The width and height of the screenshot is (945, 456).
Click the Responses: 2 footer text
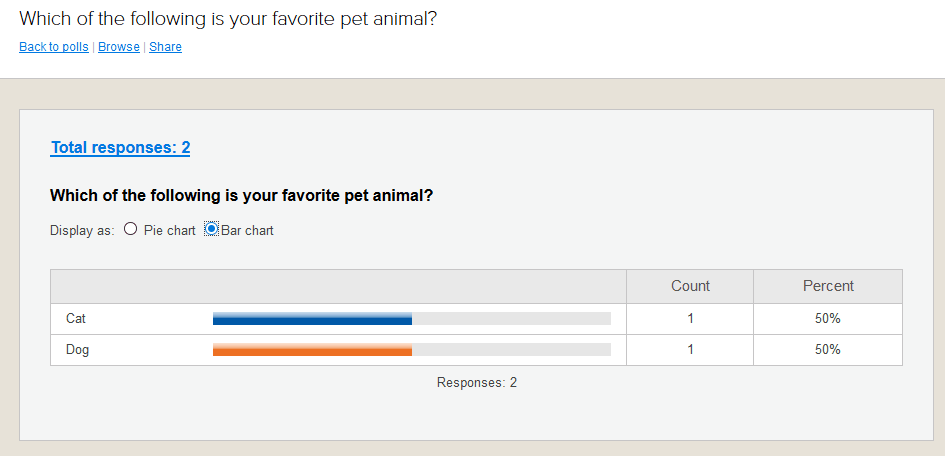tap(477, 383)
